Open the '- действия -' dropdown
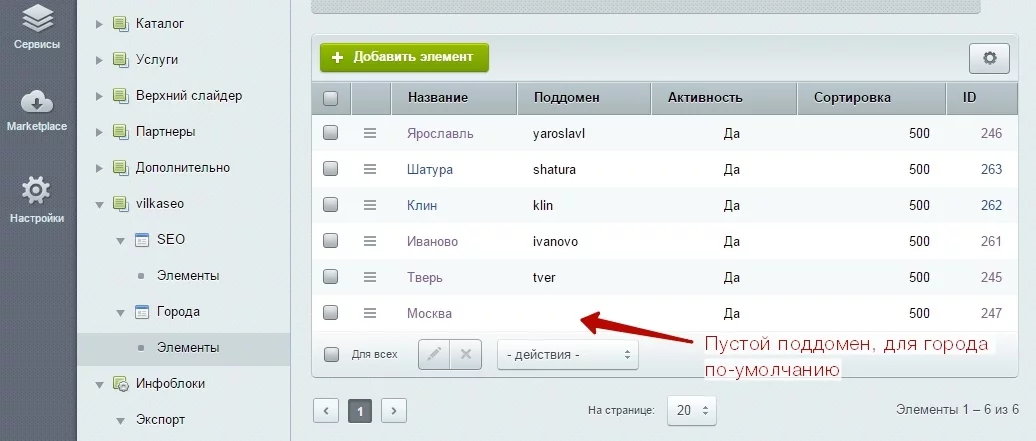 tap(567, 354)
